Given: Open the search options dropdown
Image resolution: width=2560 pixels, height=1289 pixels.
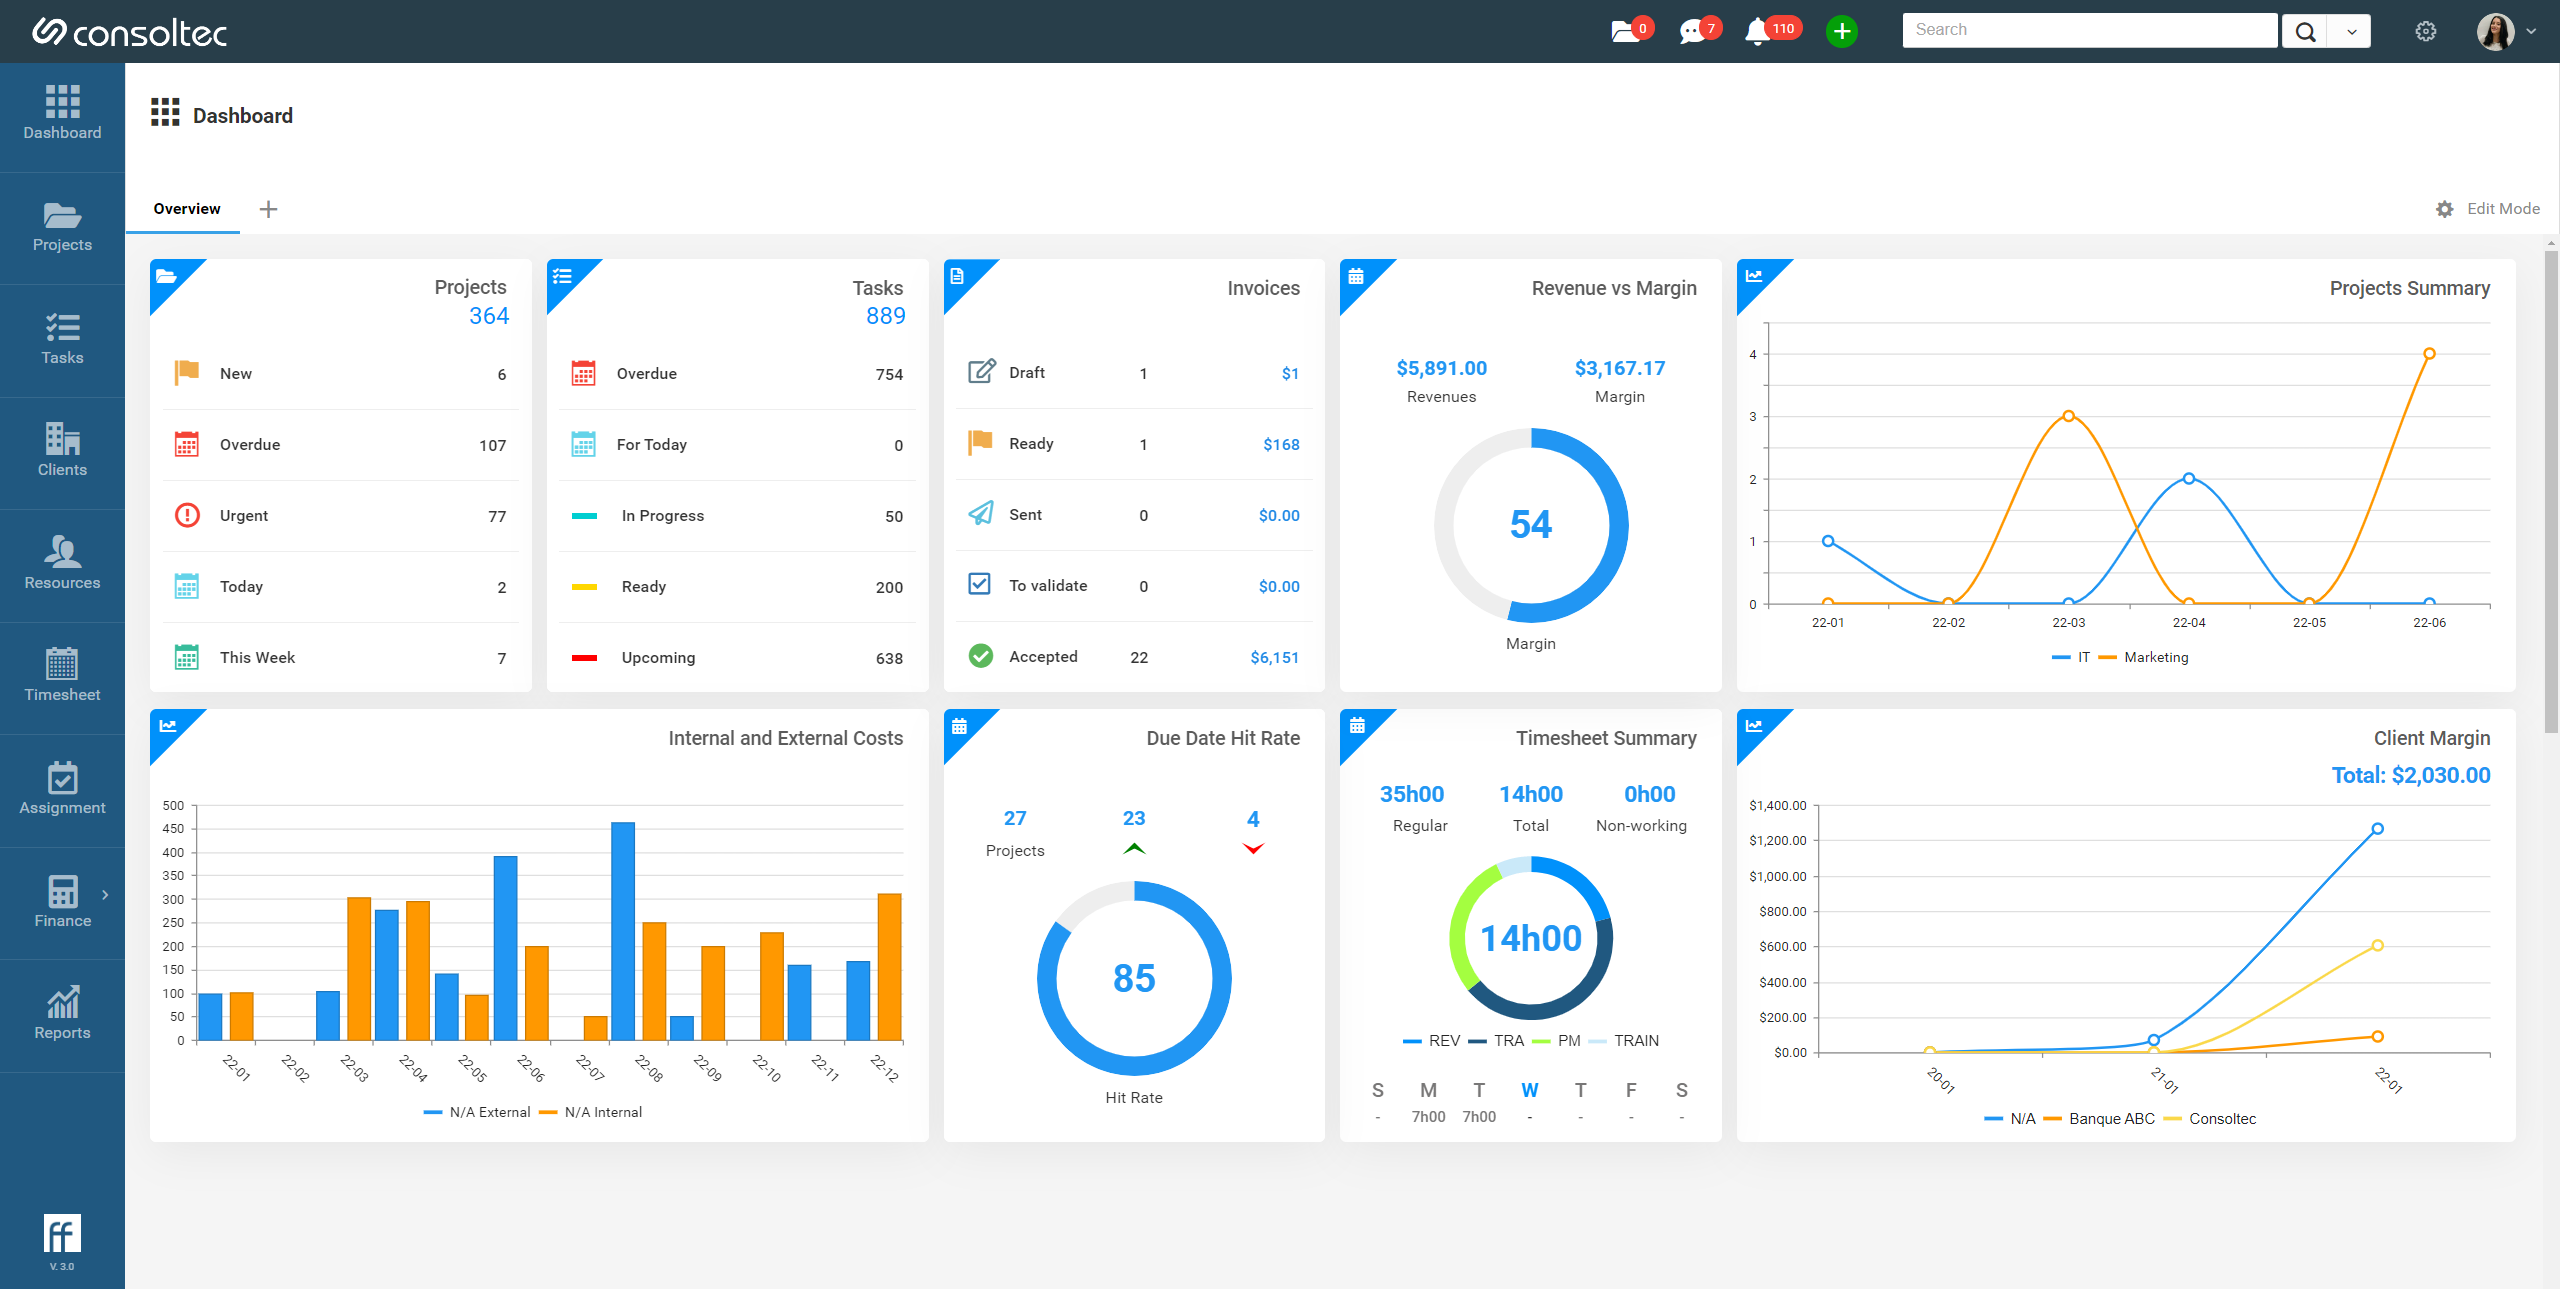Looking at the screenshot, I should [x=2349, y=31].
